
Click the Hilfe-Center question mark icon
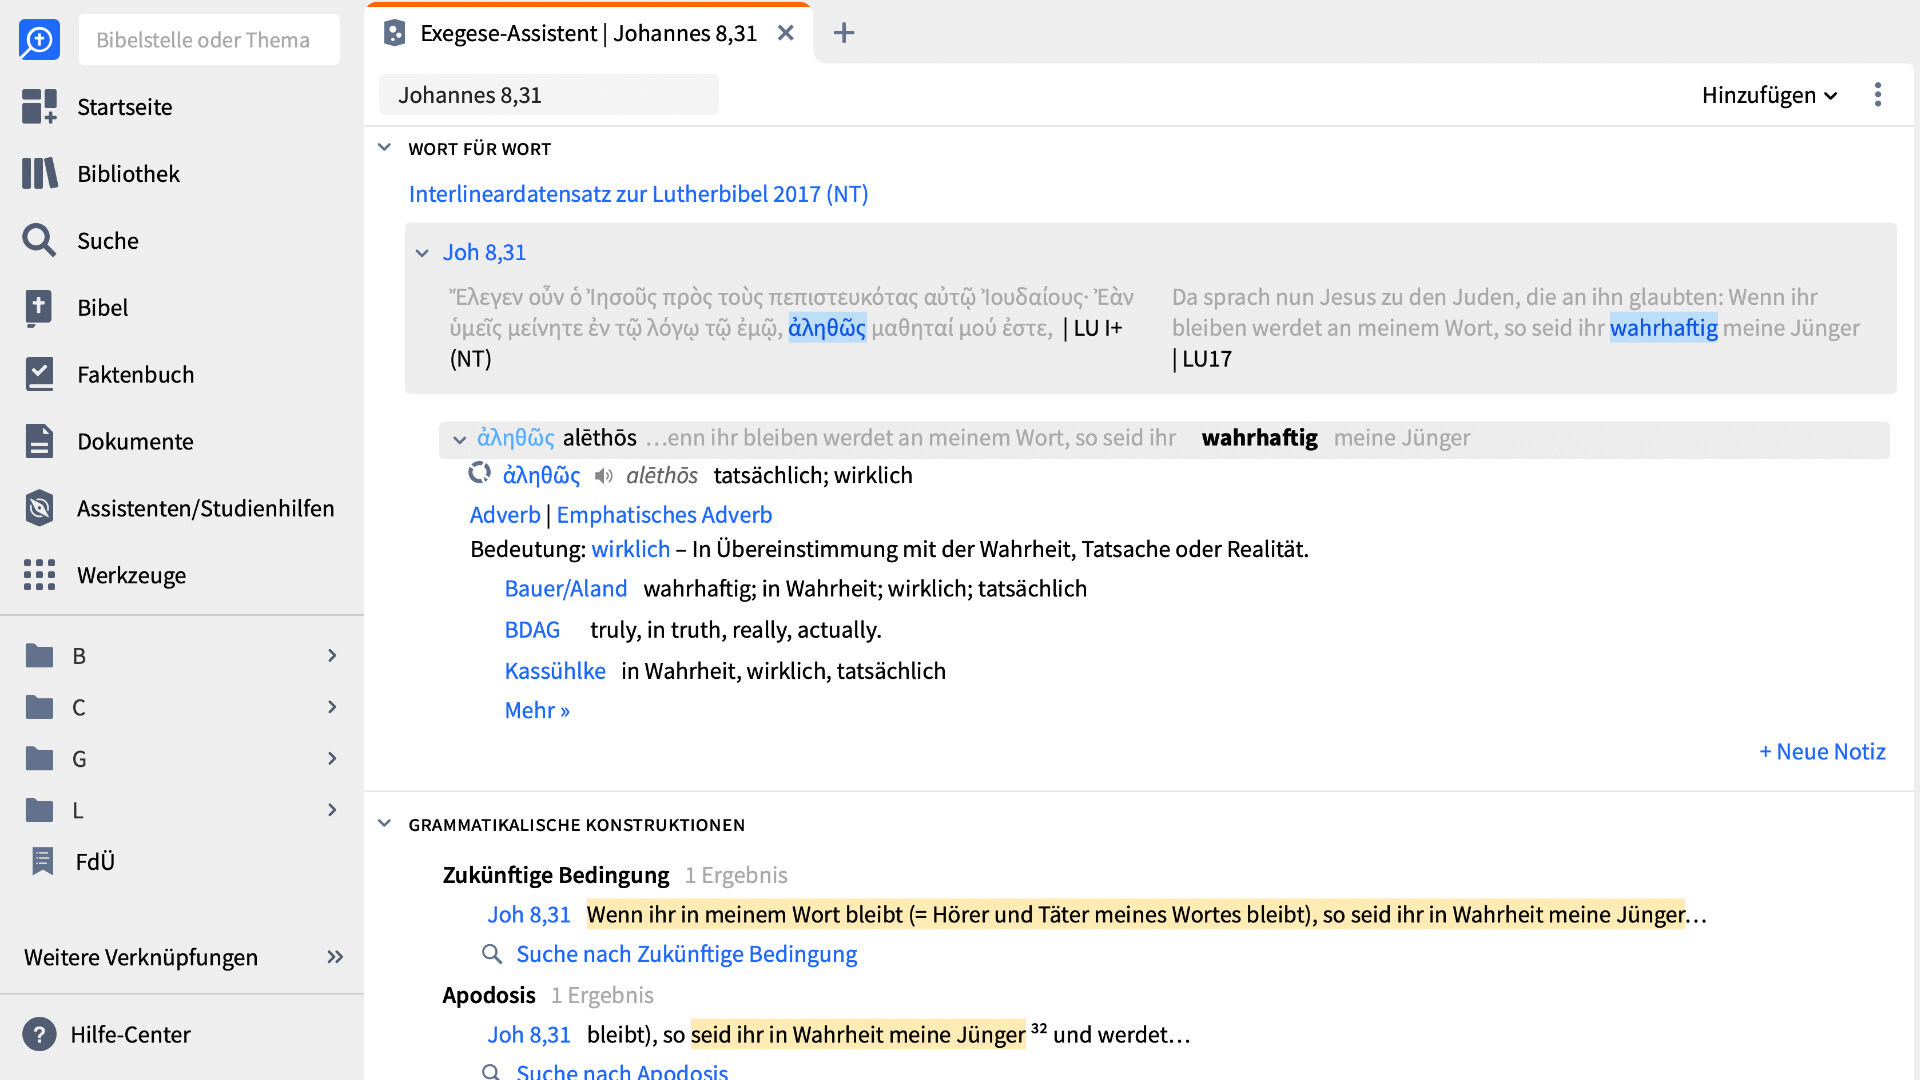click(x=39, y=1034)
